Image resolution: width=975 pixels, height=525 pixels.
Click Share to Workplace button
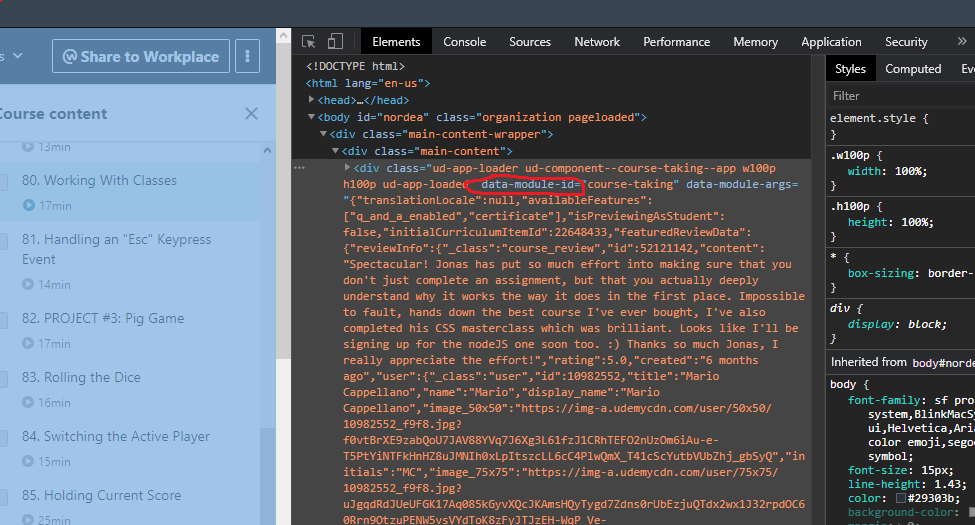click(141, 57)
